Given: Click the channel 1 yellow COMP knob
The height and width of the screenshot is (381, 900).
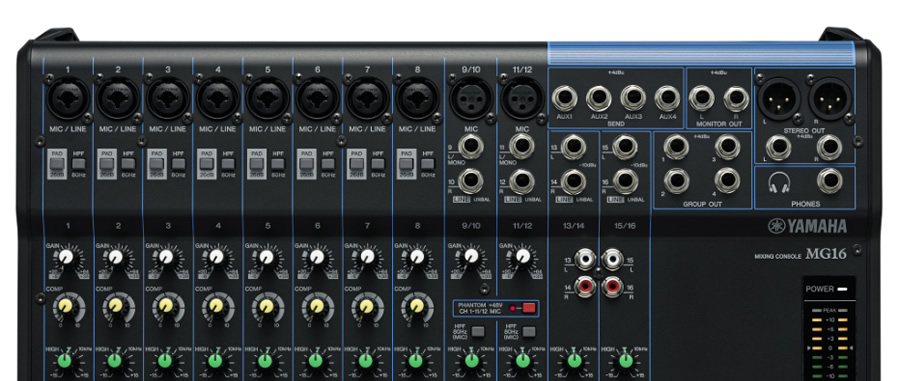Looking at the screenshot, I should (66, 306).
